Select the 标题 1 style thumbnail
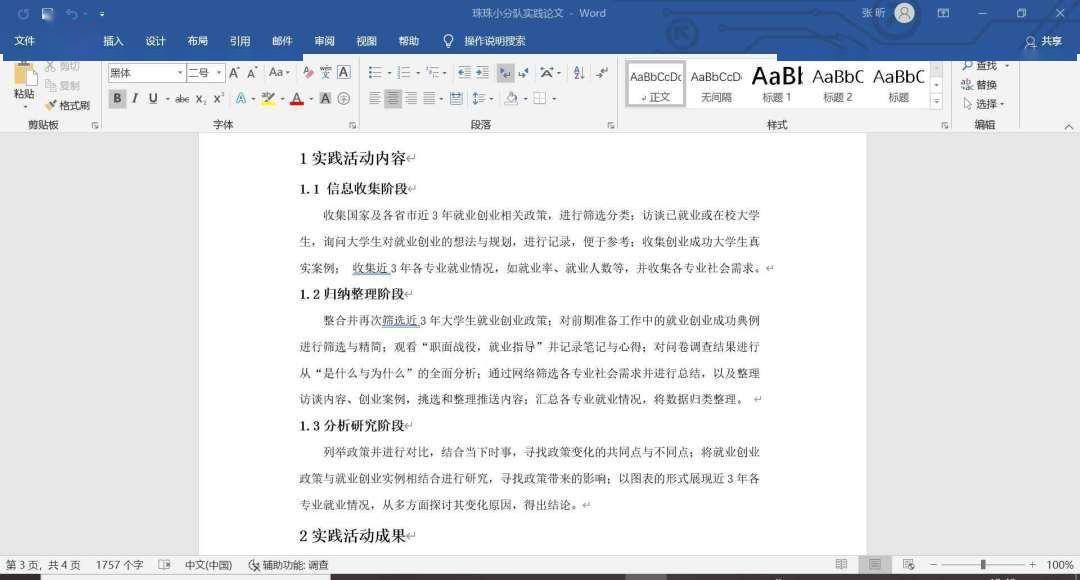This screenshot has width=1080, height=580. (777, 85)
